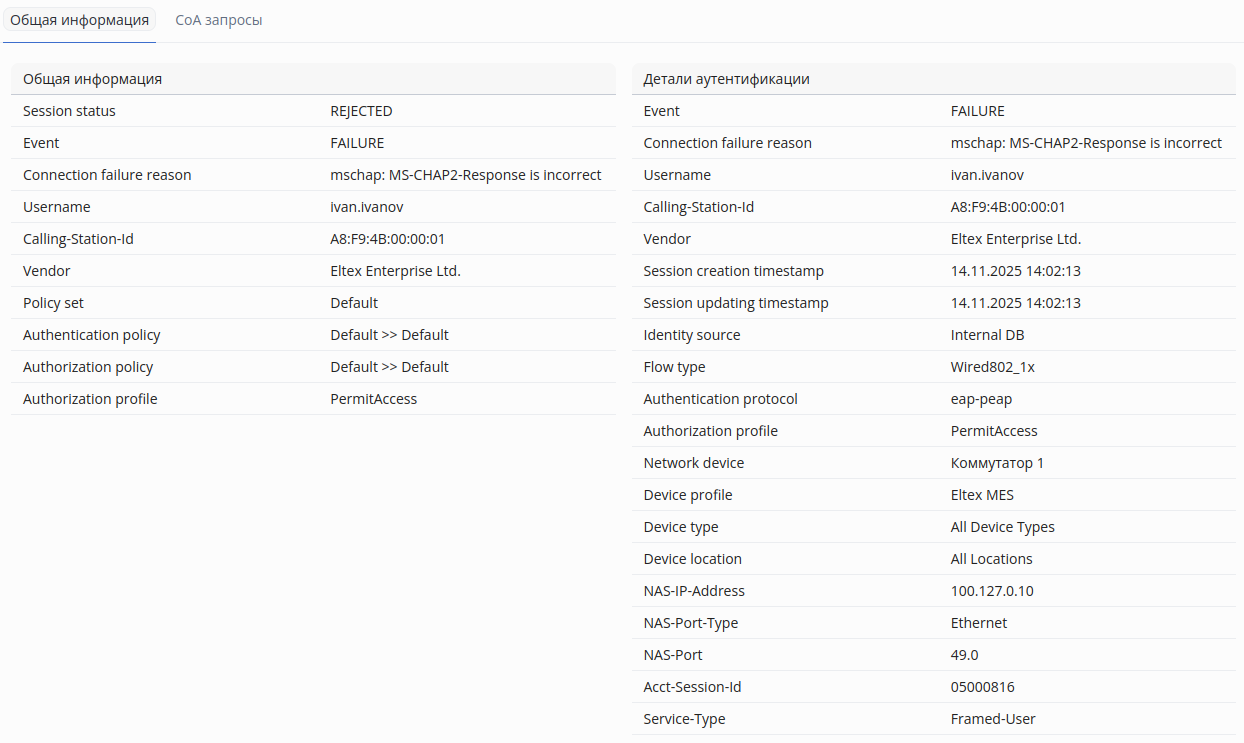
Task: Click the Acct-Session-Id value 05000816
Action: 982,687
